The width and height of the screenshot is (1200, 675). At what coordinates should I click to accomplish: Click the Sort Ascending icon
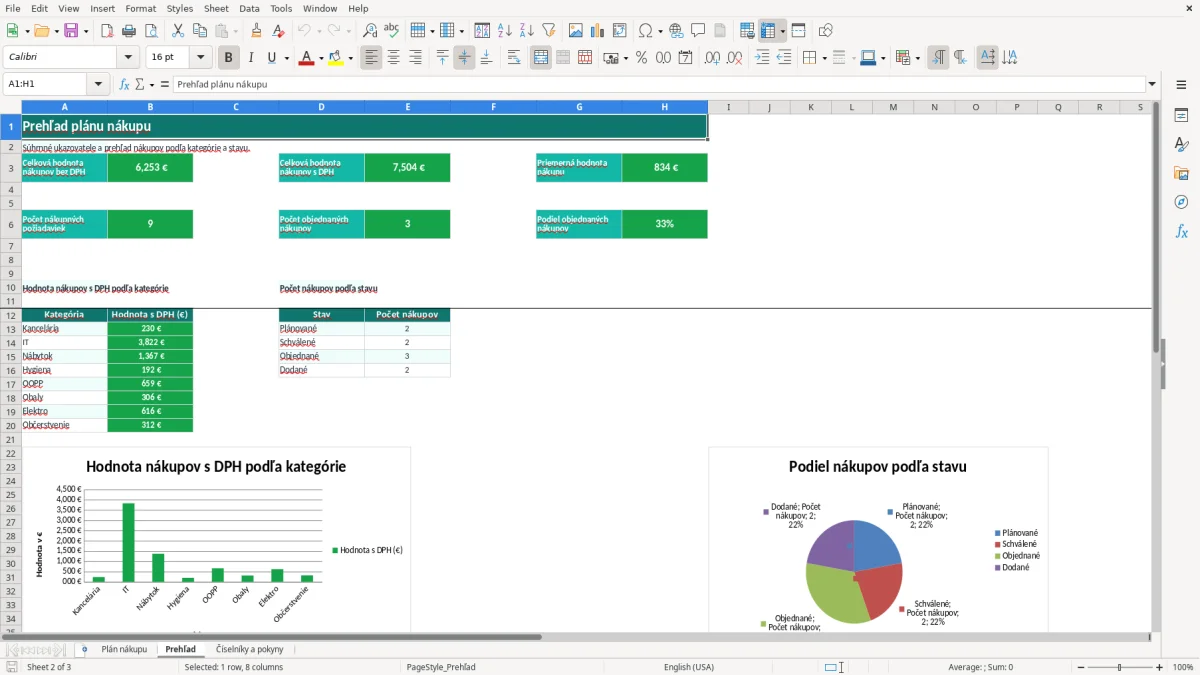coord(505,31)
